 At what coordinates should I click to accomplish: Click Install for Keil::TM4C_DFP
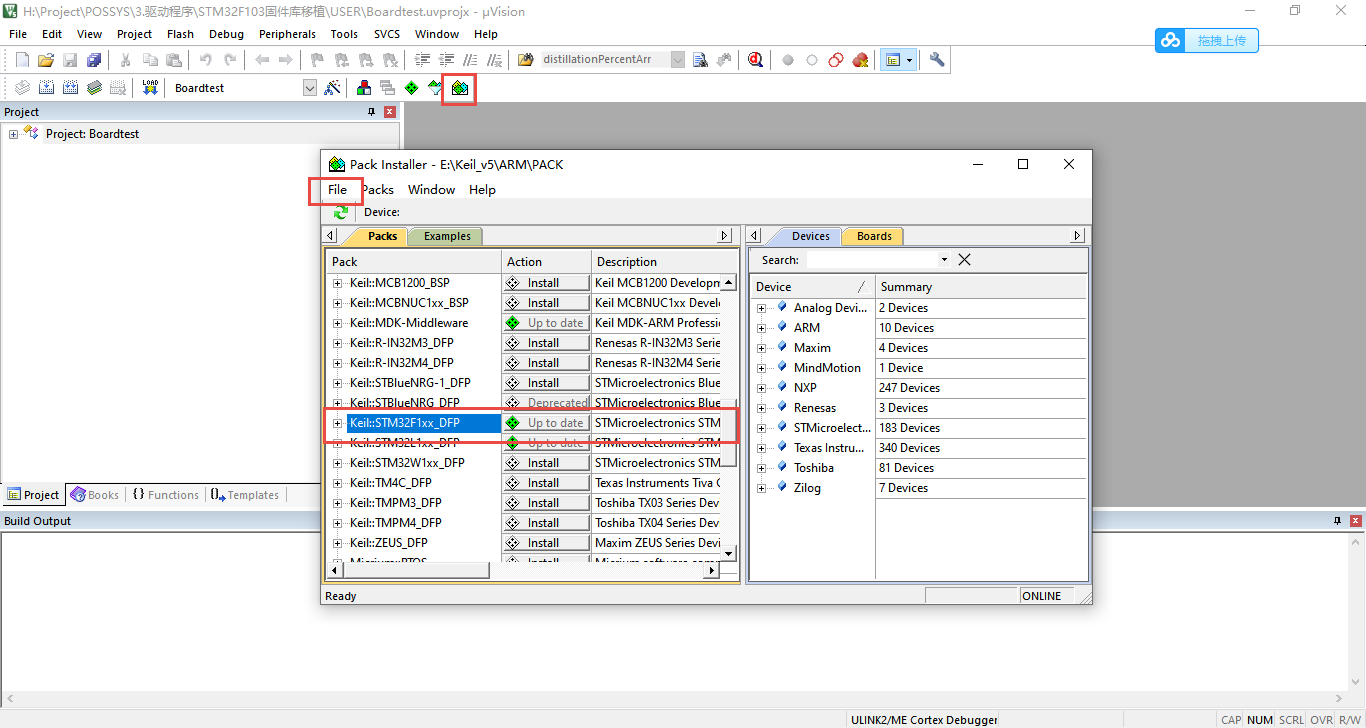click(546, 483)
